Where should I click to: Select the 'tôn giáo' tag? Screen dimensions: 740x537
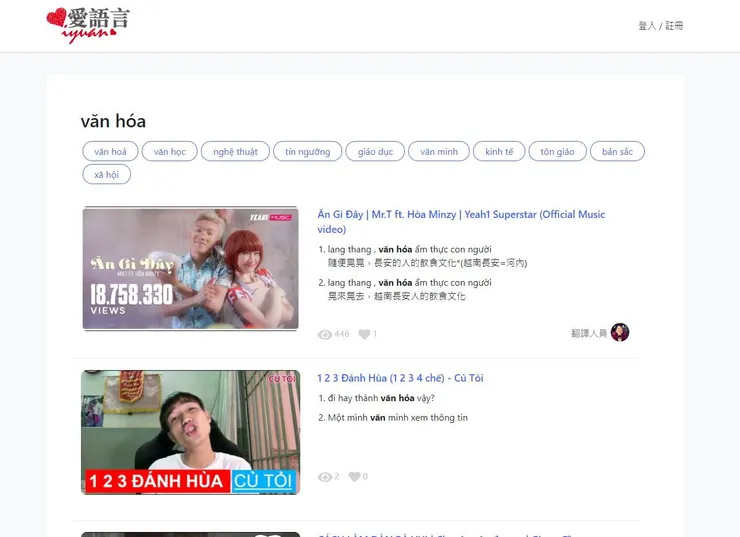(557, 151)
